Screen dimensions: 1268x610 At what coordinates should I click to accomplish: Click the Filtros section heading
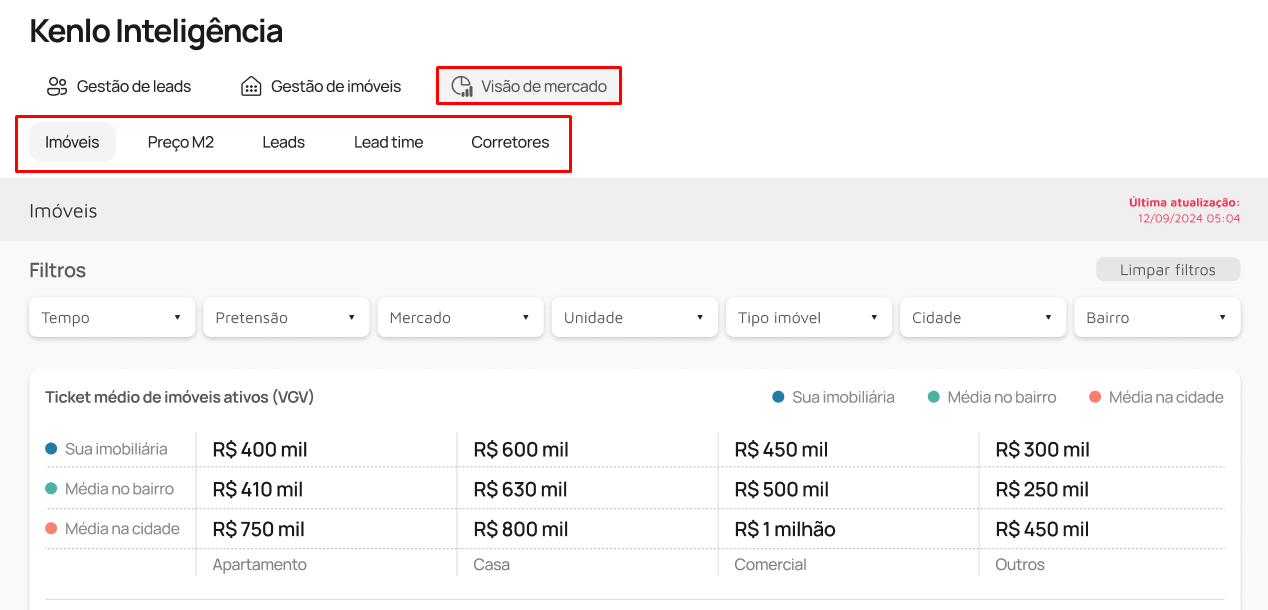(58, 270)
